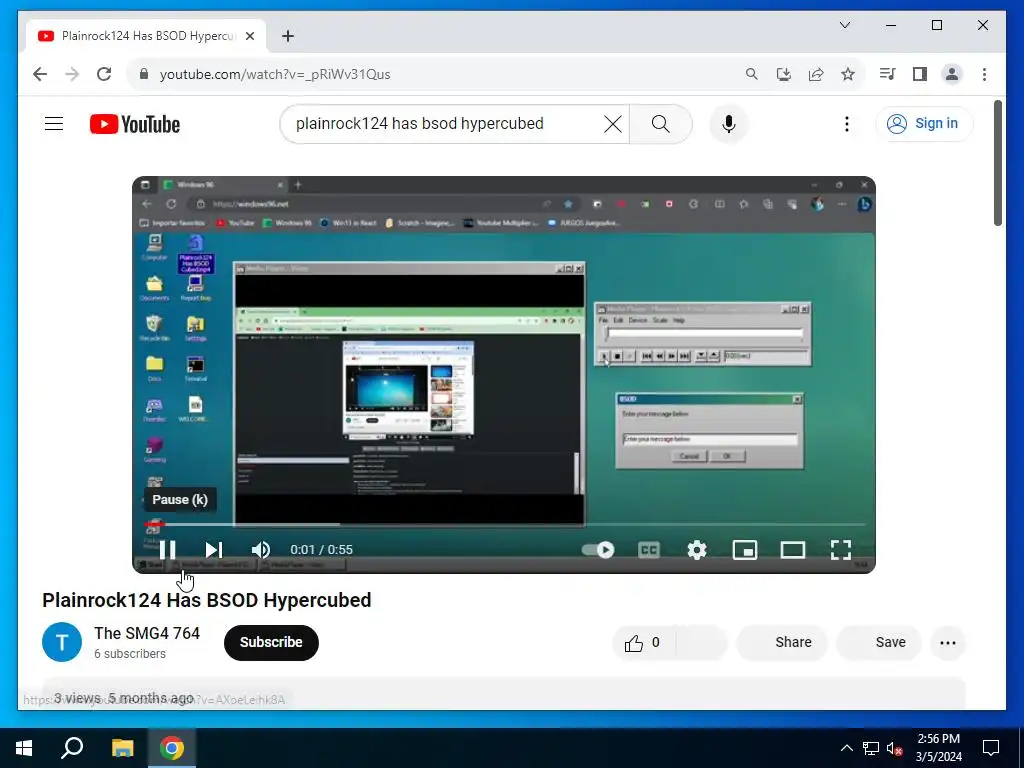Viewport: 1024px width, 768px height.
Task: Open File Explorer from taskbar
Action: click(122, 748)
